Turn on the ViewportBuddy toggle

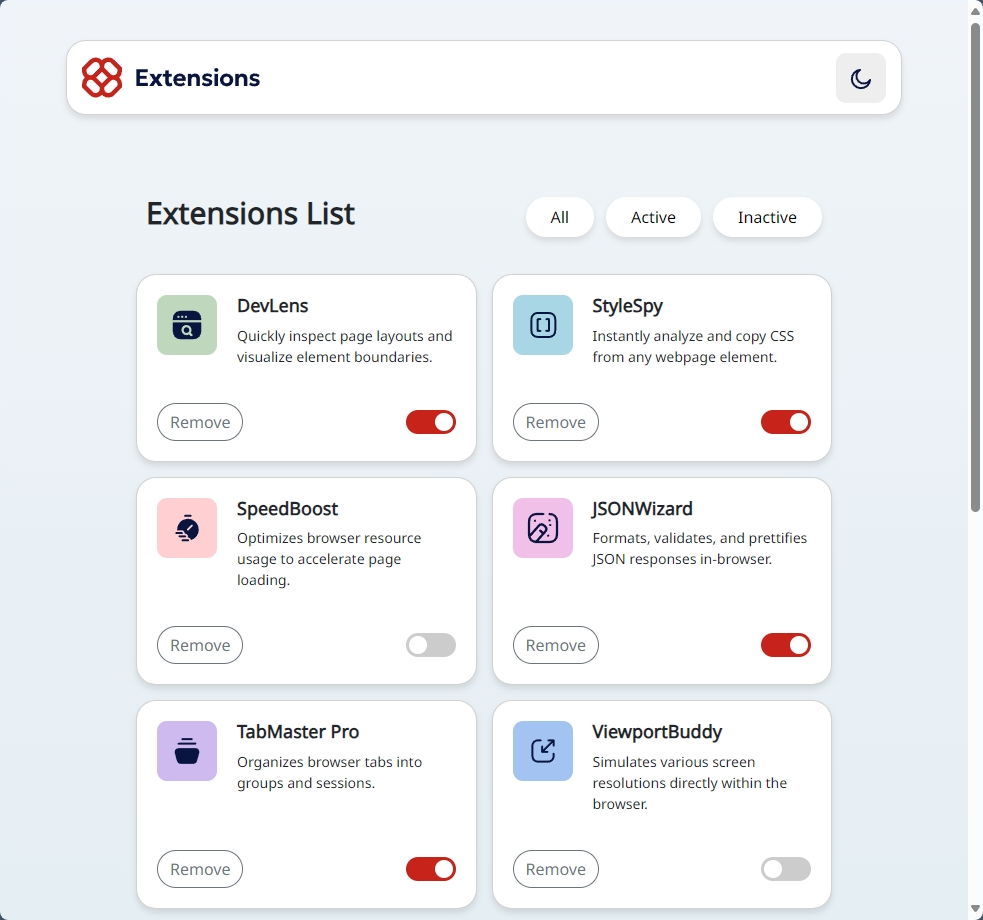coord(786,869)
